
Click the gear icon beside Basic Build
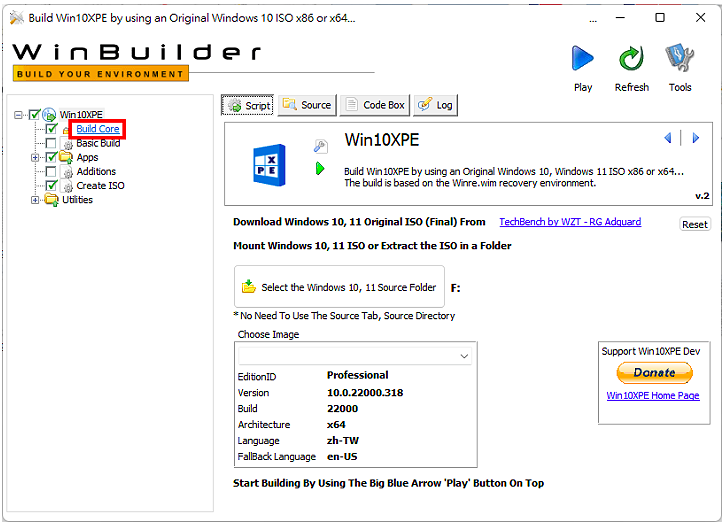[x=68, y=145]
